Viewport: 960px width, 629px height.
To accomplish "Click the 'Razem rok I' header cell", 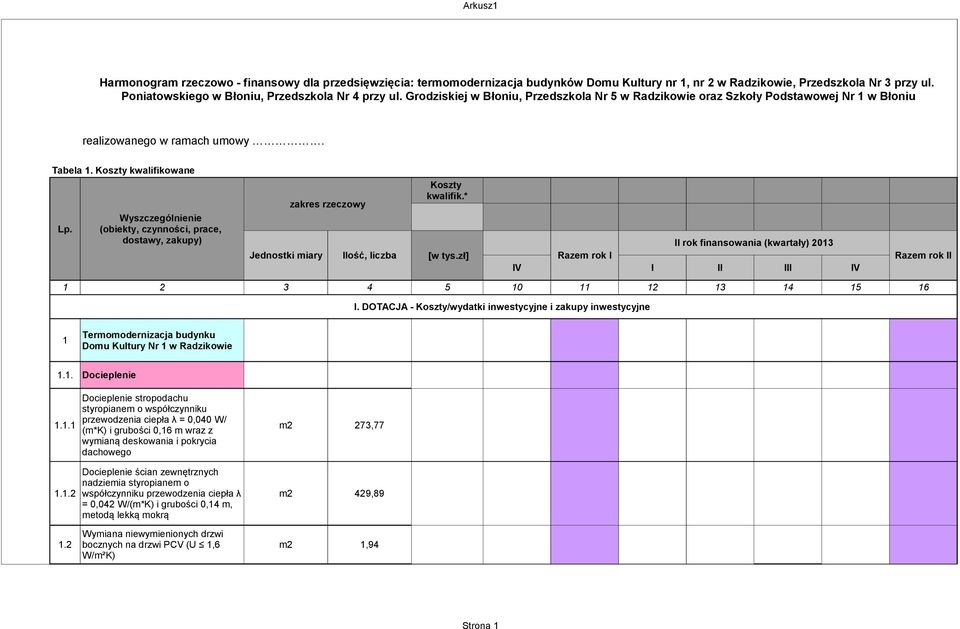I will pyautogui.click(x=585, y=255).
